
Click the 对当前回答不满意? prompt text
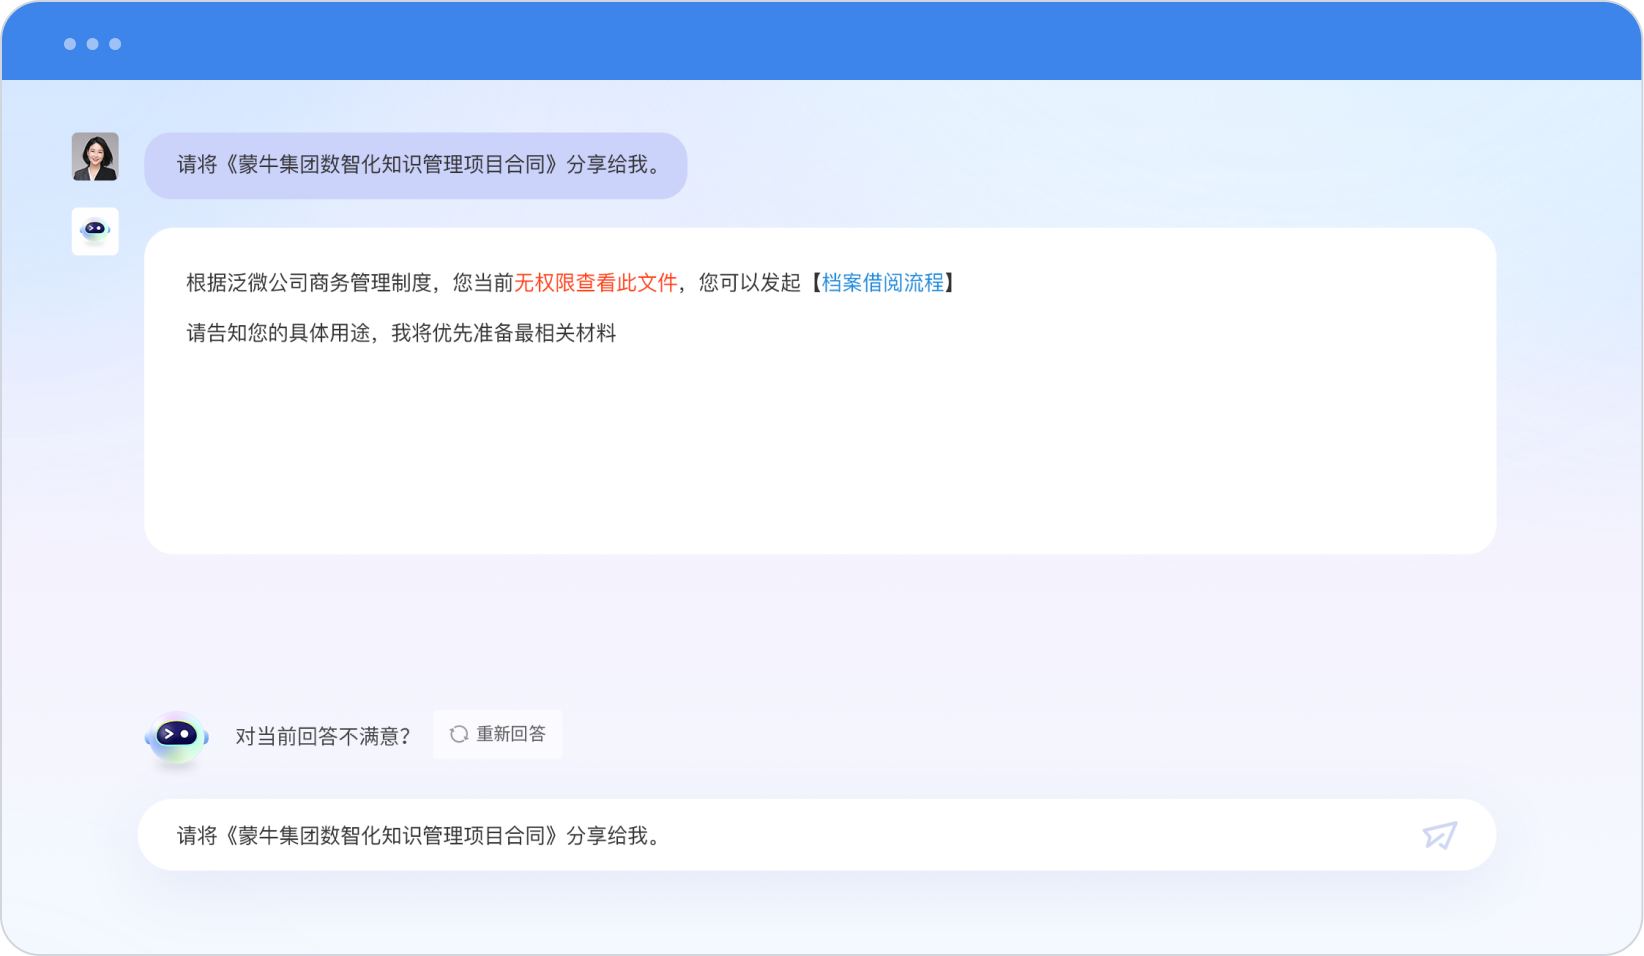tap(323, 737)
